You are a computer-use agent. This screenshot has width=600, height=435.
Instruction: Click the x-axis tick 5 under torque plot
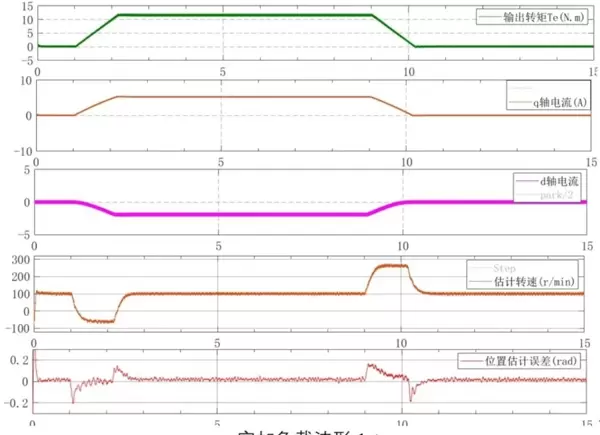pos(222,73)
